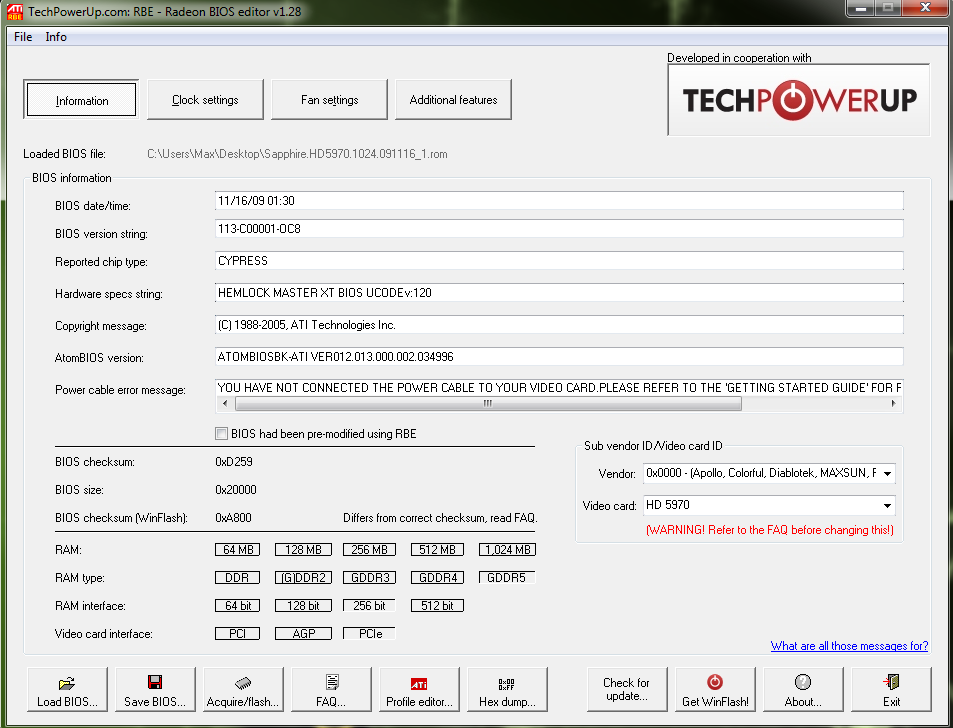Open the Video card HD 5970 dropdown
The width and height of the screenshot is (953, 728).
(x=887, y=505)
